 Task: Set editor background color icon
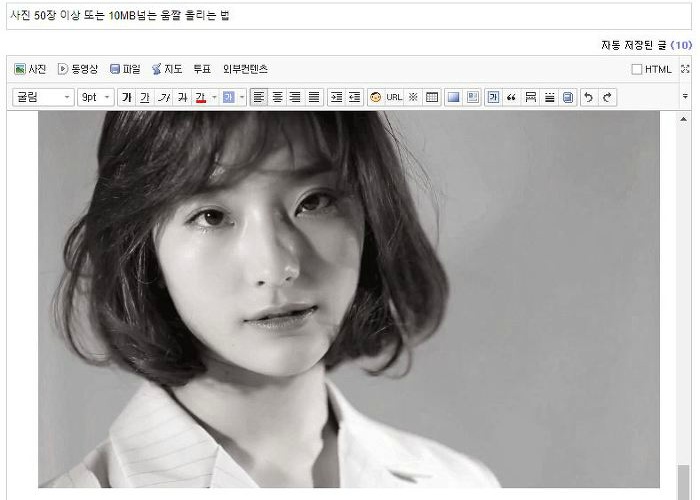coord(454,97)
